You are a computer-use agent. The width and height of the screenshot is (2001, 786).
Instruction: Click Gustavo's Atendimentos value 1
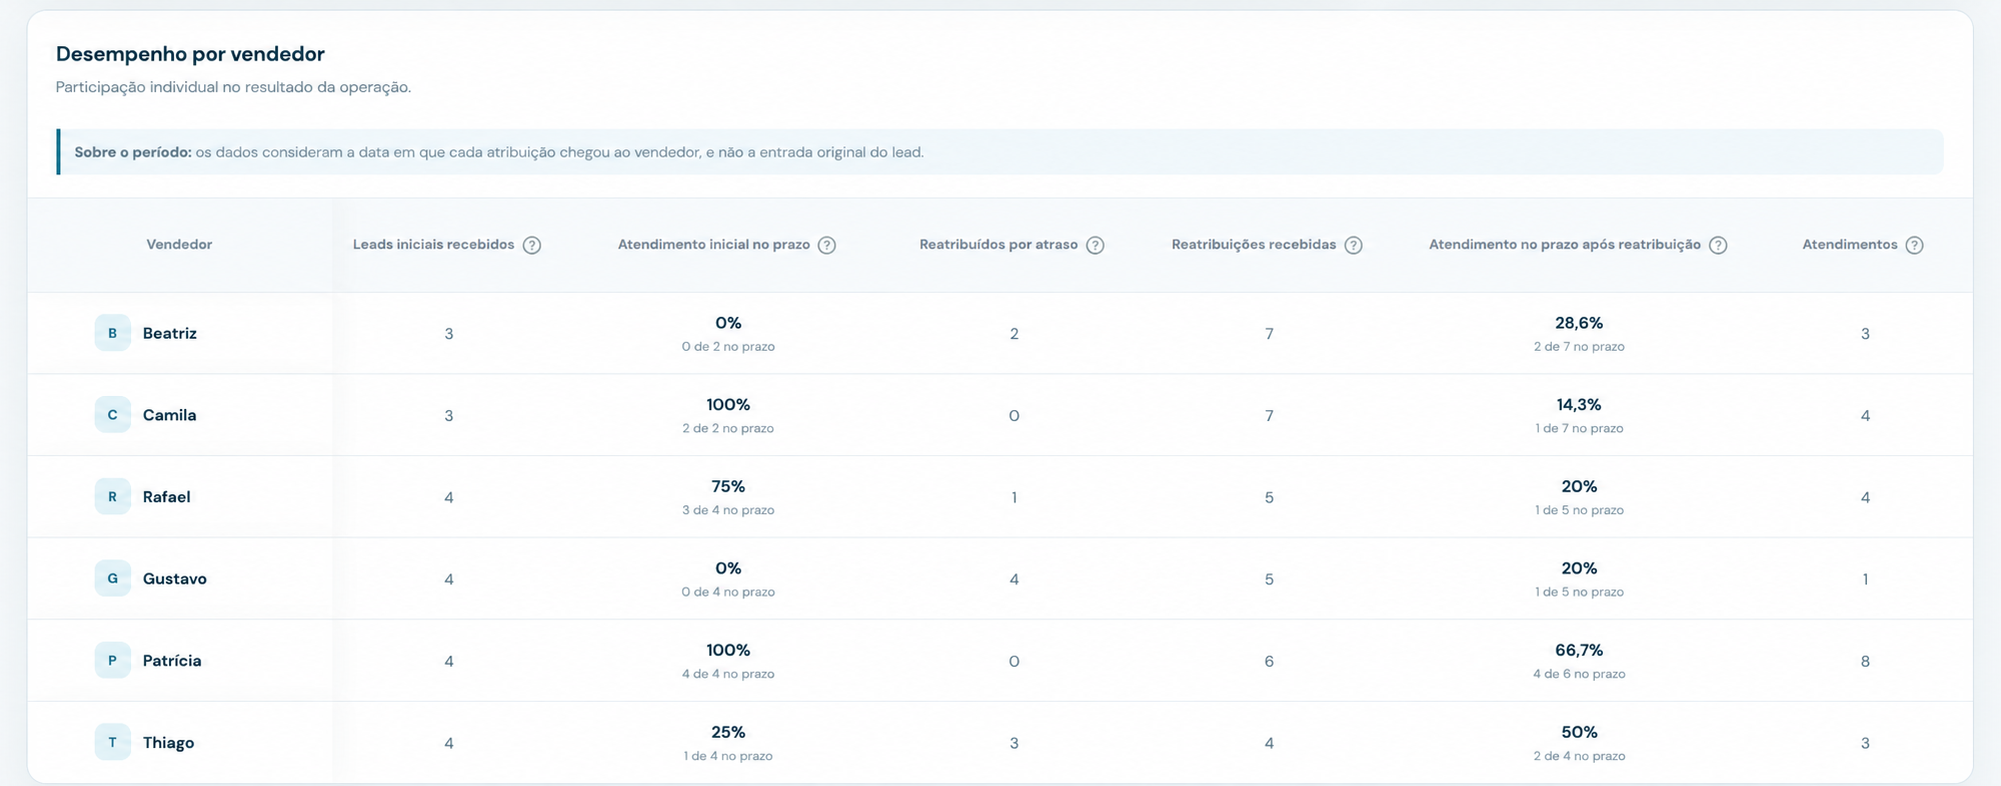coord(1865,579)
